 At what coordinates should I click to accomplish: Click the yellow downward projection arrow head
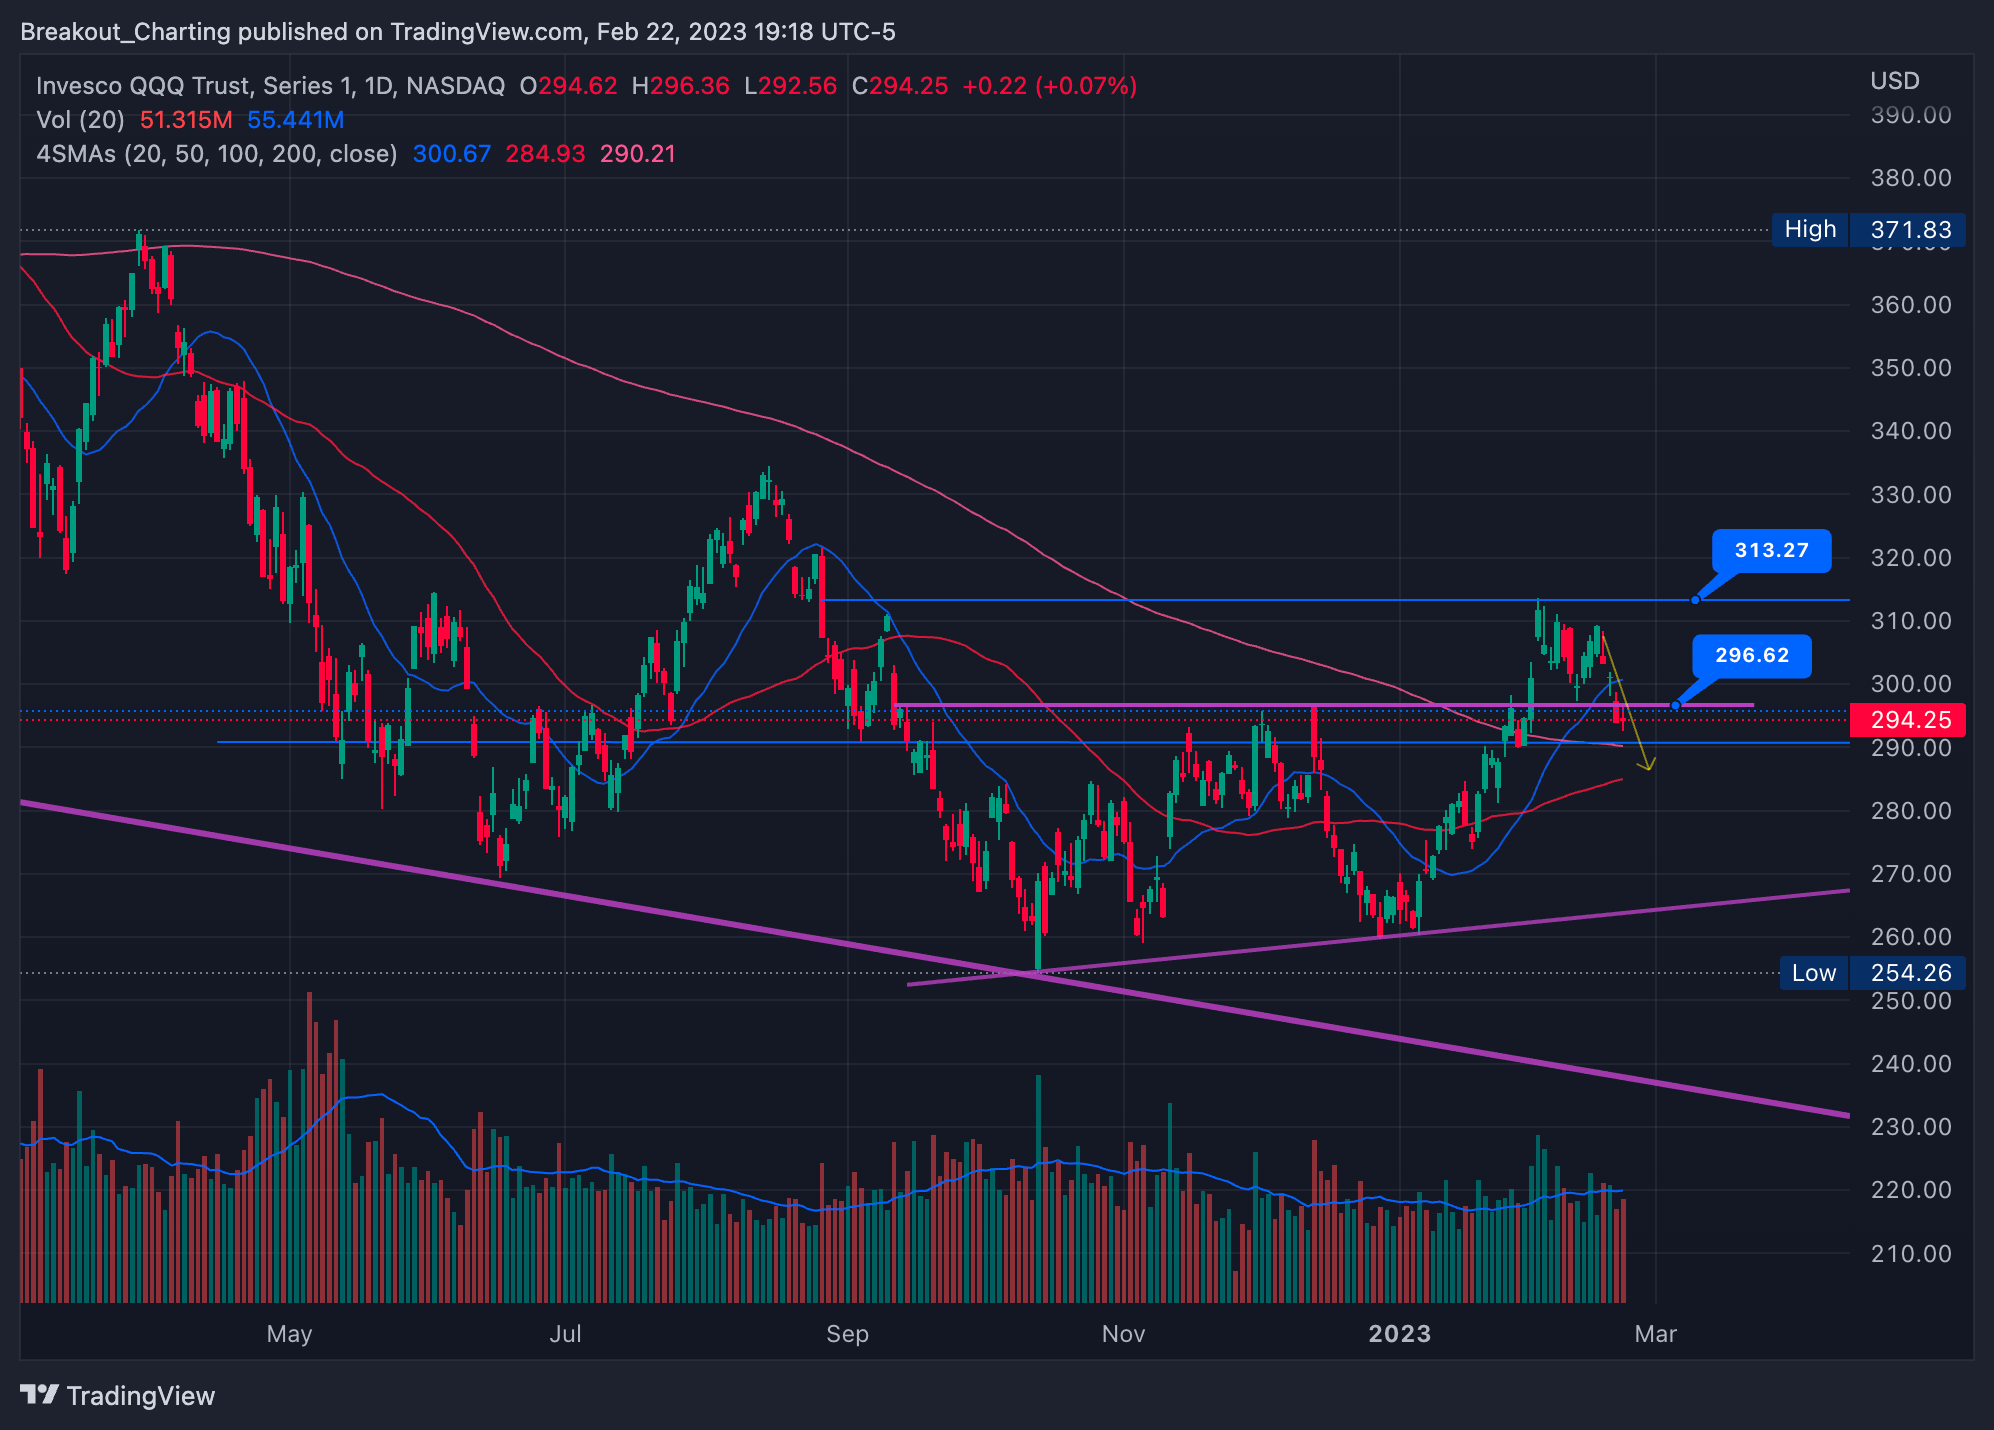coord(1647,765)
